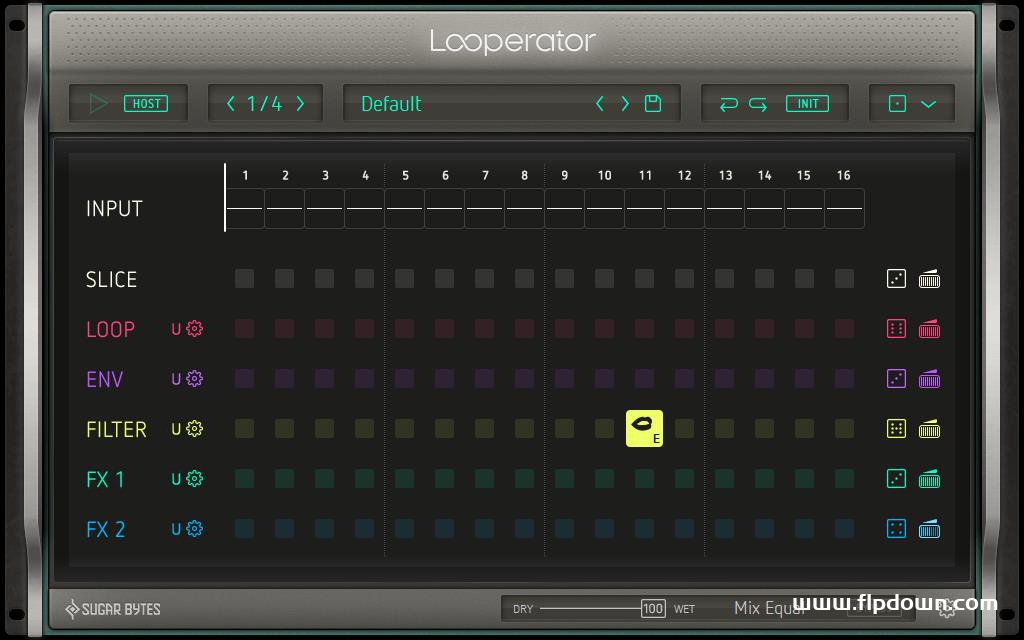Randomize the SLICE row using its dice icon
The image size is (1024, 640).
tap(897, 279)
